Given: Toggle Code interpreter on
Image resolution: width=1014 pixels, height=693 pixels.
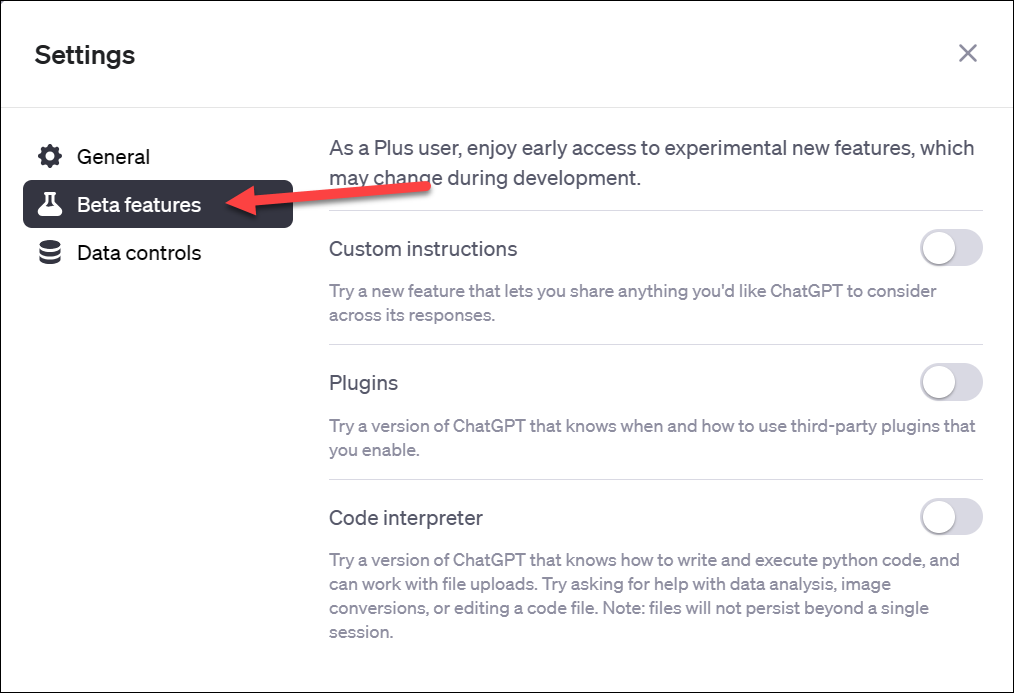Looking at the screenshot, I should click(x=951, y=517).
